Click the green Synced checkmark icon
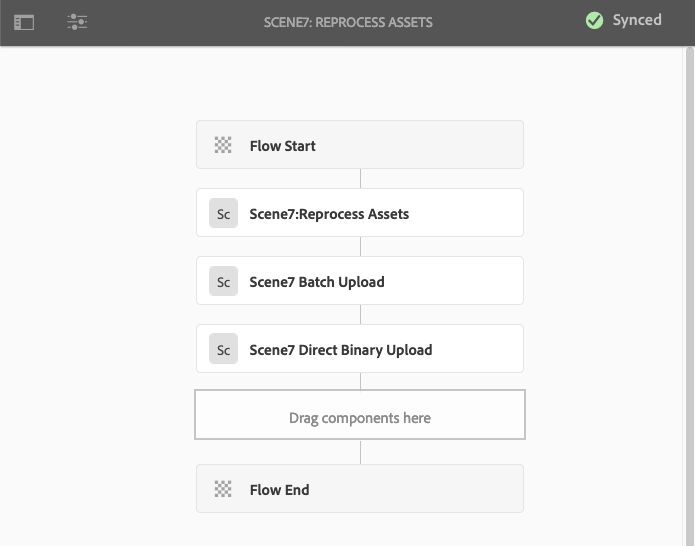This screenshot has height=546, width=695. (x=594, y=21)
